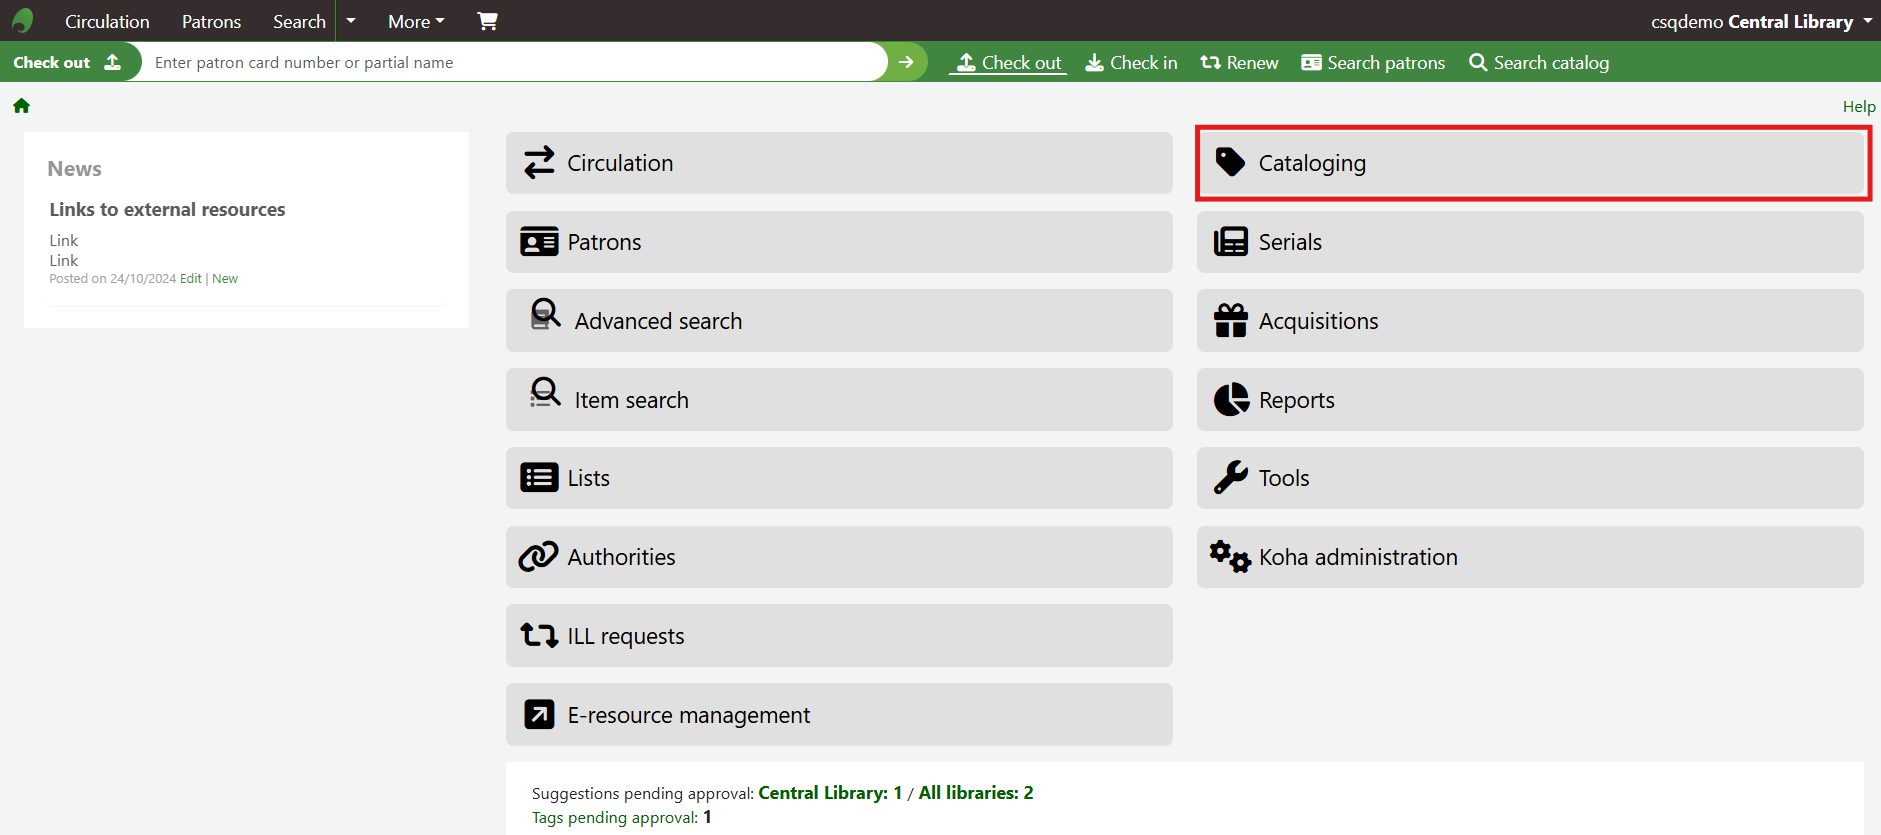The width and height of the screenshot is (1881, 835).
Task: Switch to the Search catalog tab
Action: (x=1539, y=62)
